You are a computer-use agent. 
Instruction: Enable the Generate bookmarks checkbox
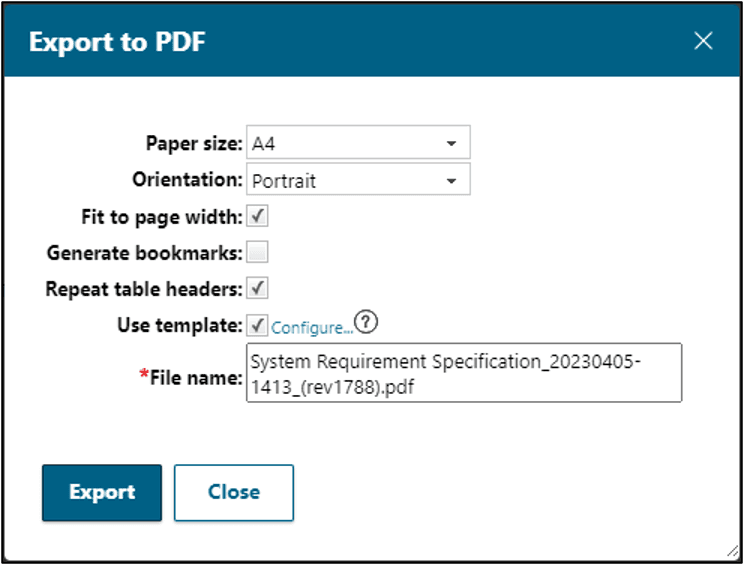pos(257,252)
